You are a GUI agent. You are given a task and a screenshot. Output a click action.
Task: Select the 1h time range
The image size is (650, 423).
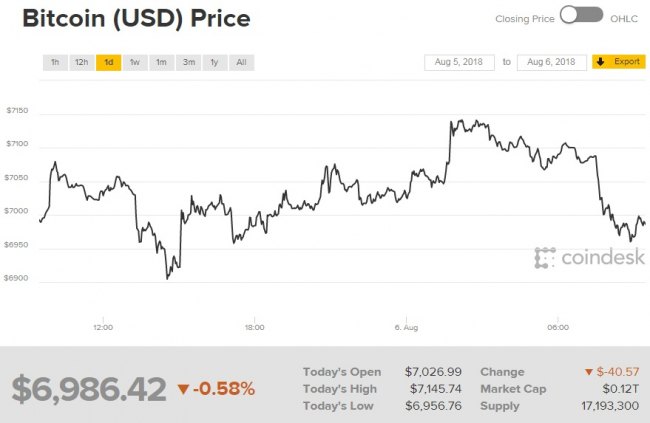55,62
